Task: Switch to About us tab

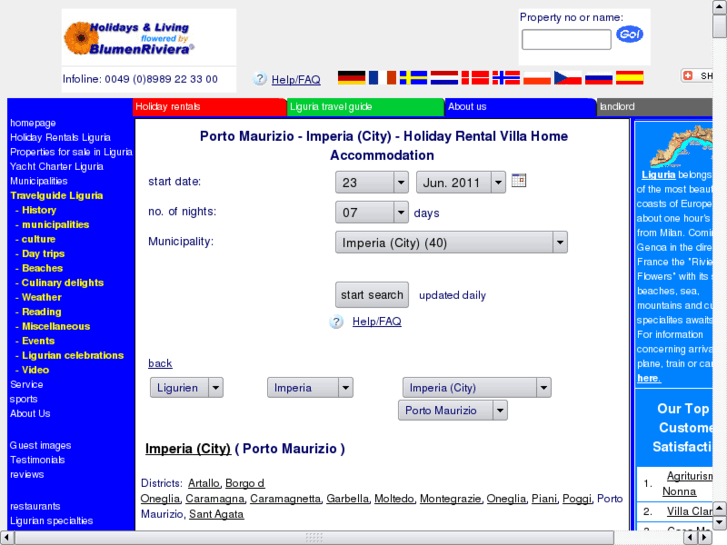Action: click(x=520, y=107)
